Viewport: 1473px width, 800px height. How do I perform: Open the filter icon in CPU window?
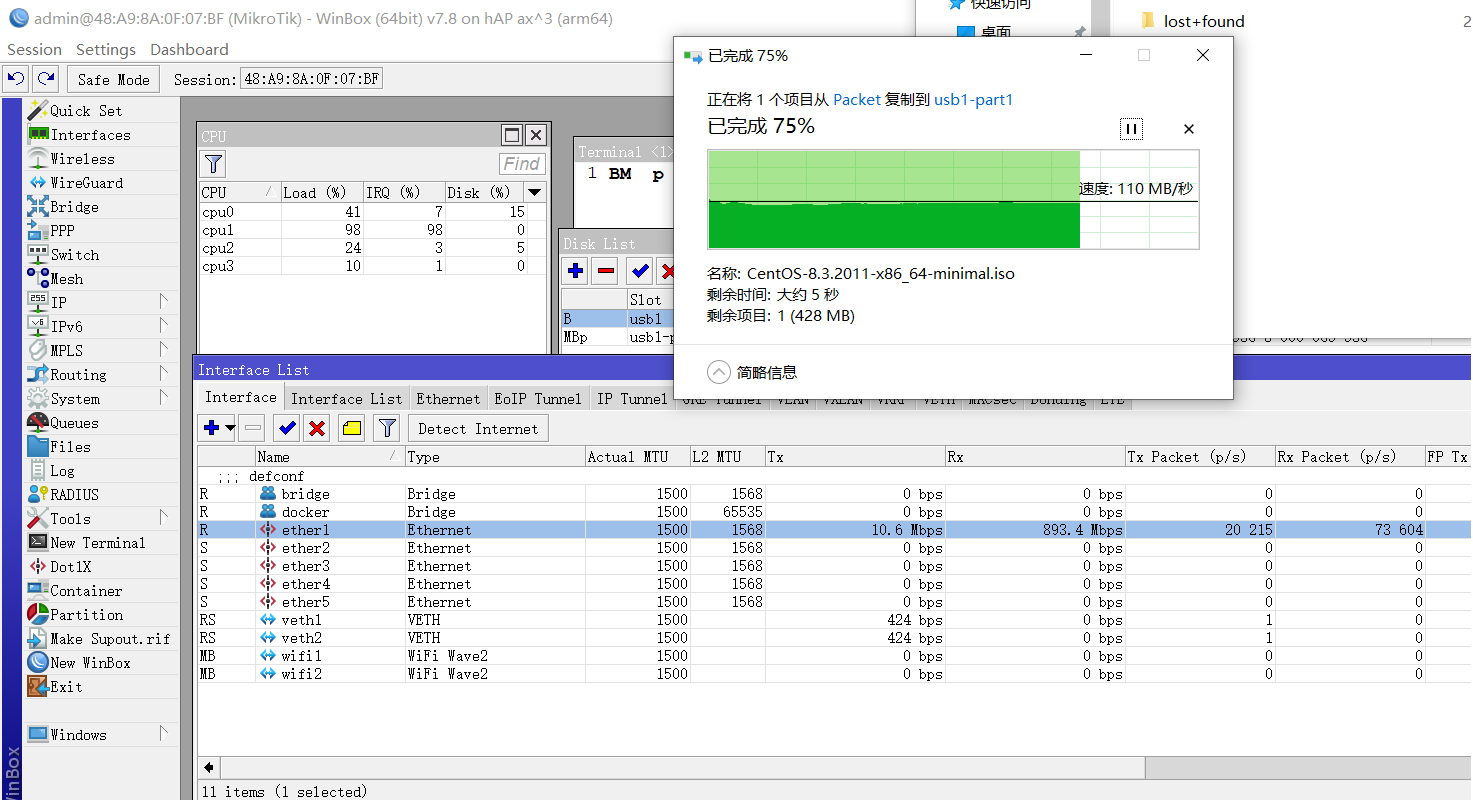click(x=213, y=164)
